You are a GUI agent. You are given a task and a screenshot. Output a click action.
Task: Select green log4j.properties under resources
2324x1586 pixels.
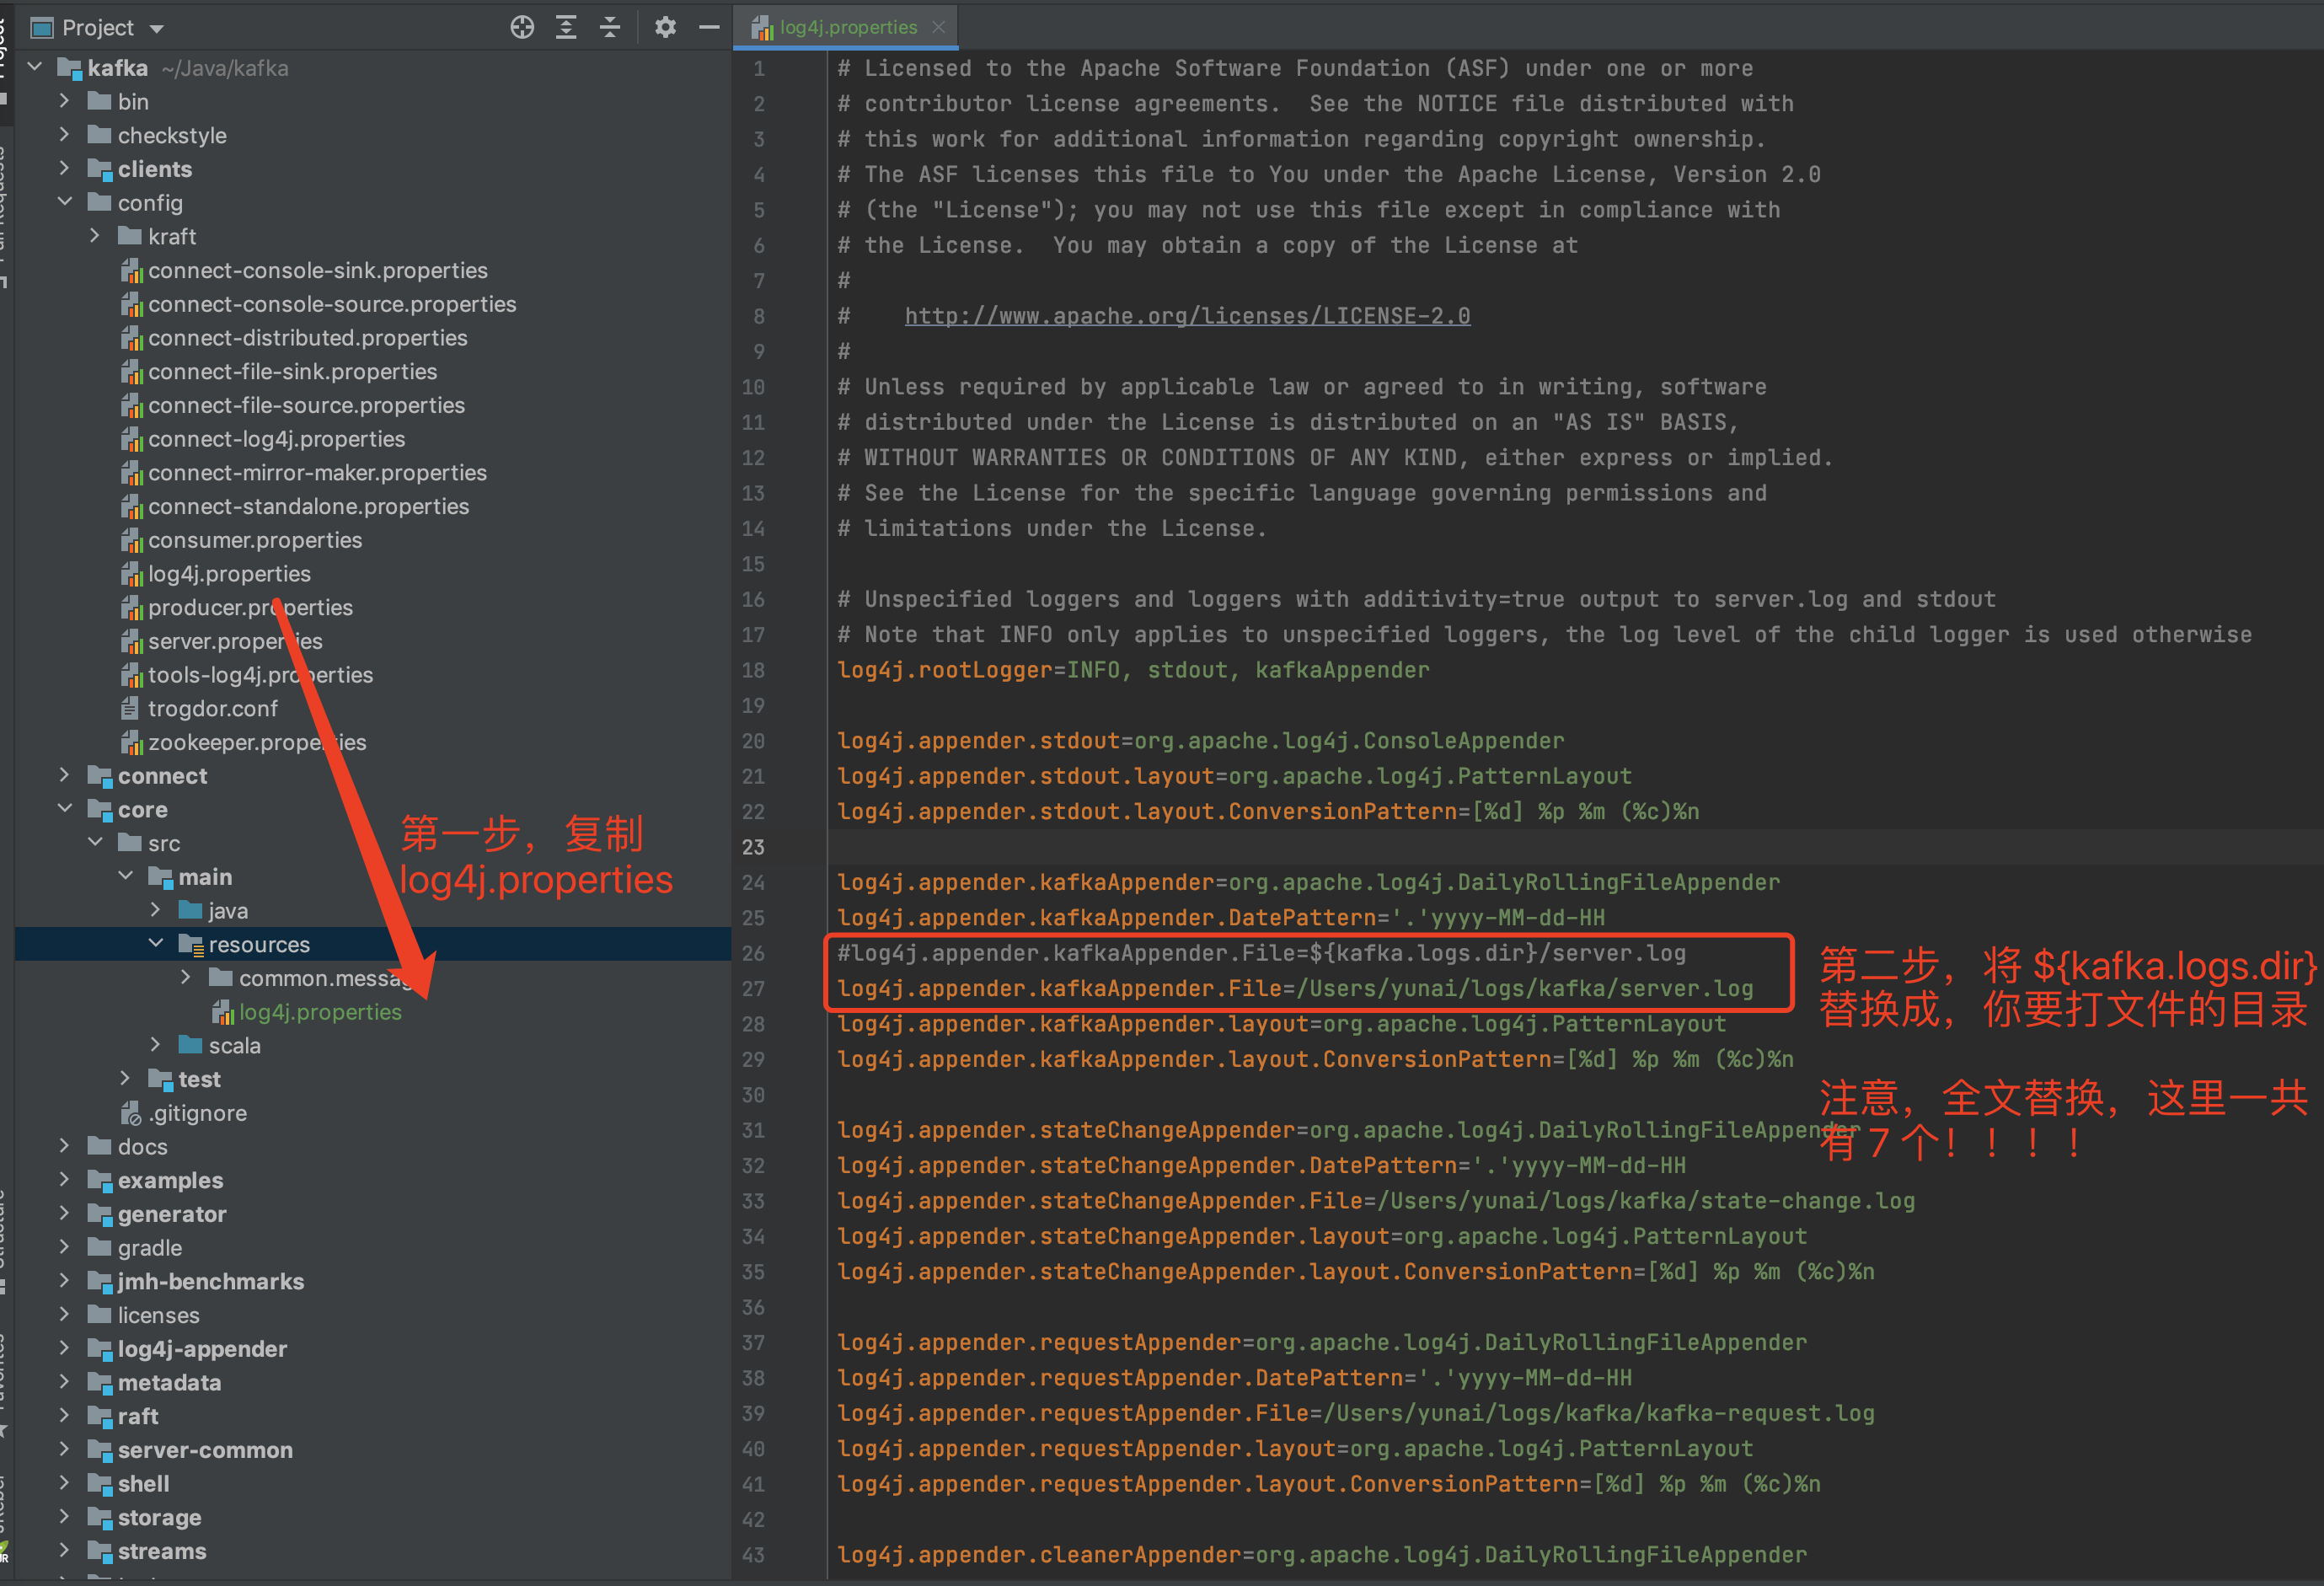(x=319, y=1012)
